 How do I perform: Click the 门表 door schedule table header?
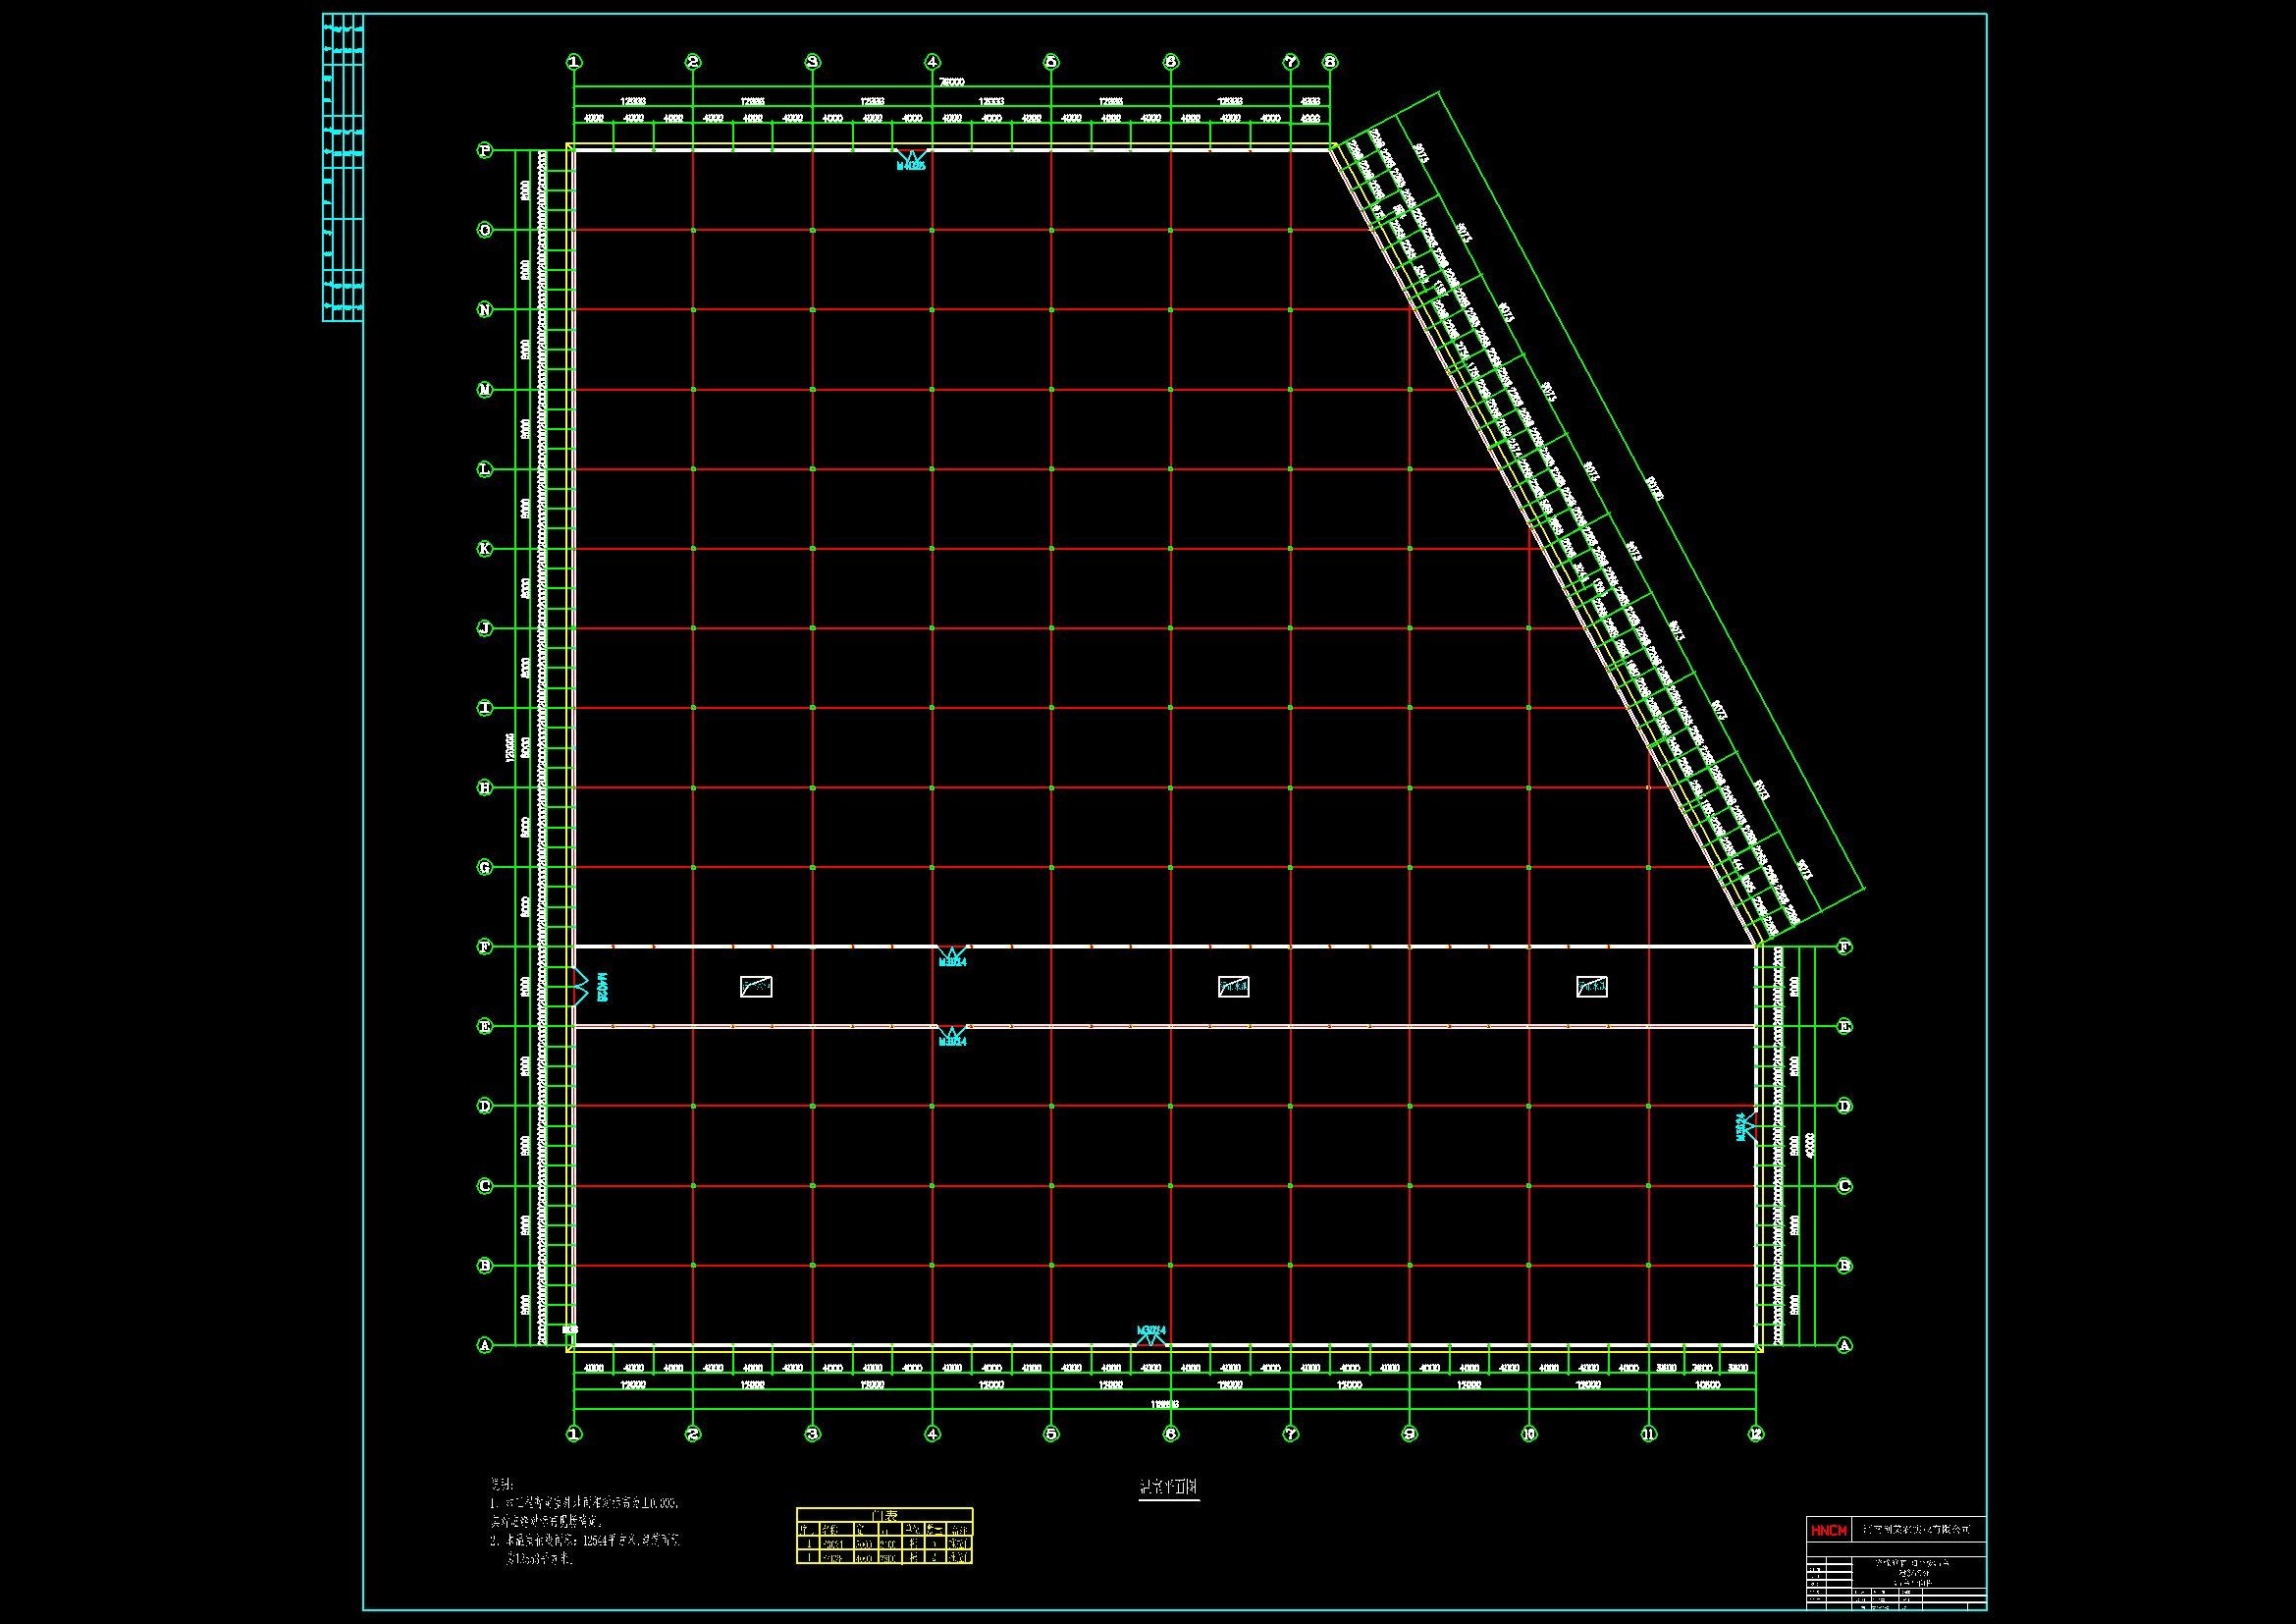[x=885, y=1515]
